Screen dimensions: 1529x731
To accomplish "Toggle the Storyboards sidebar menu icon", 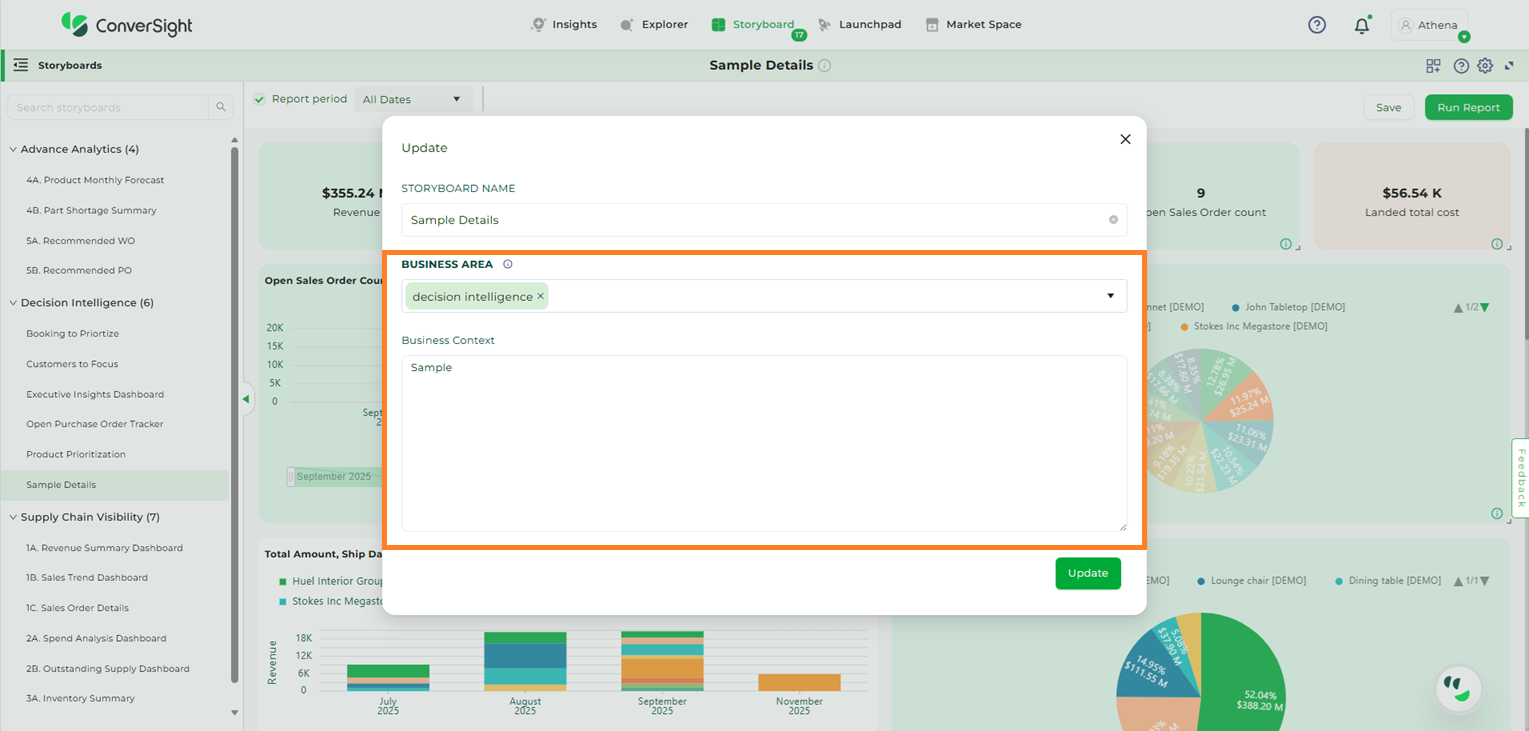I will (x=20, y=65).
